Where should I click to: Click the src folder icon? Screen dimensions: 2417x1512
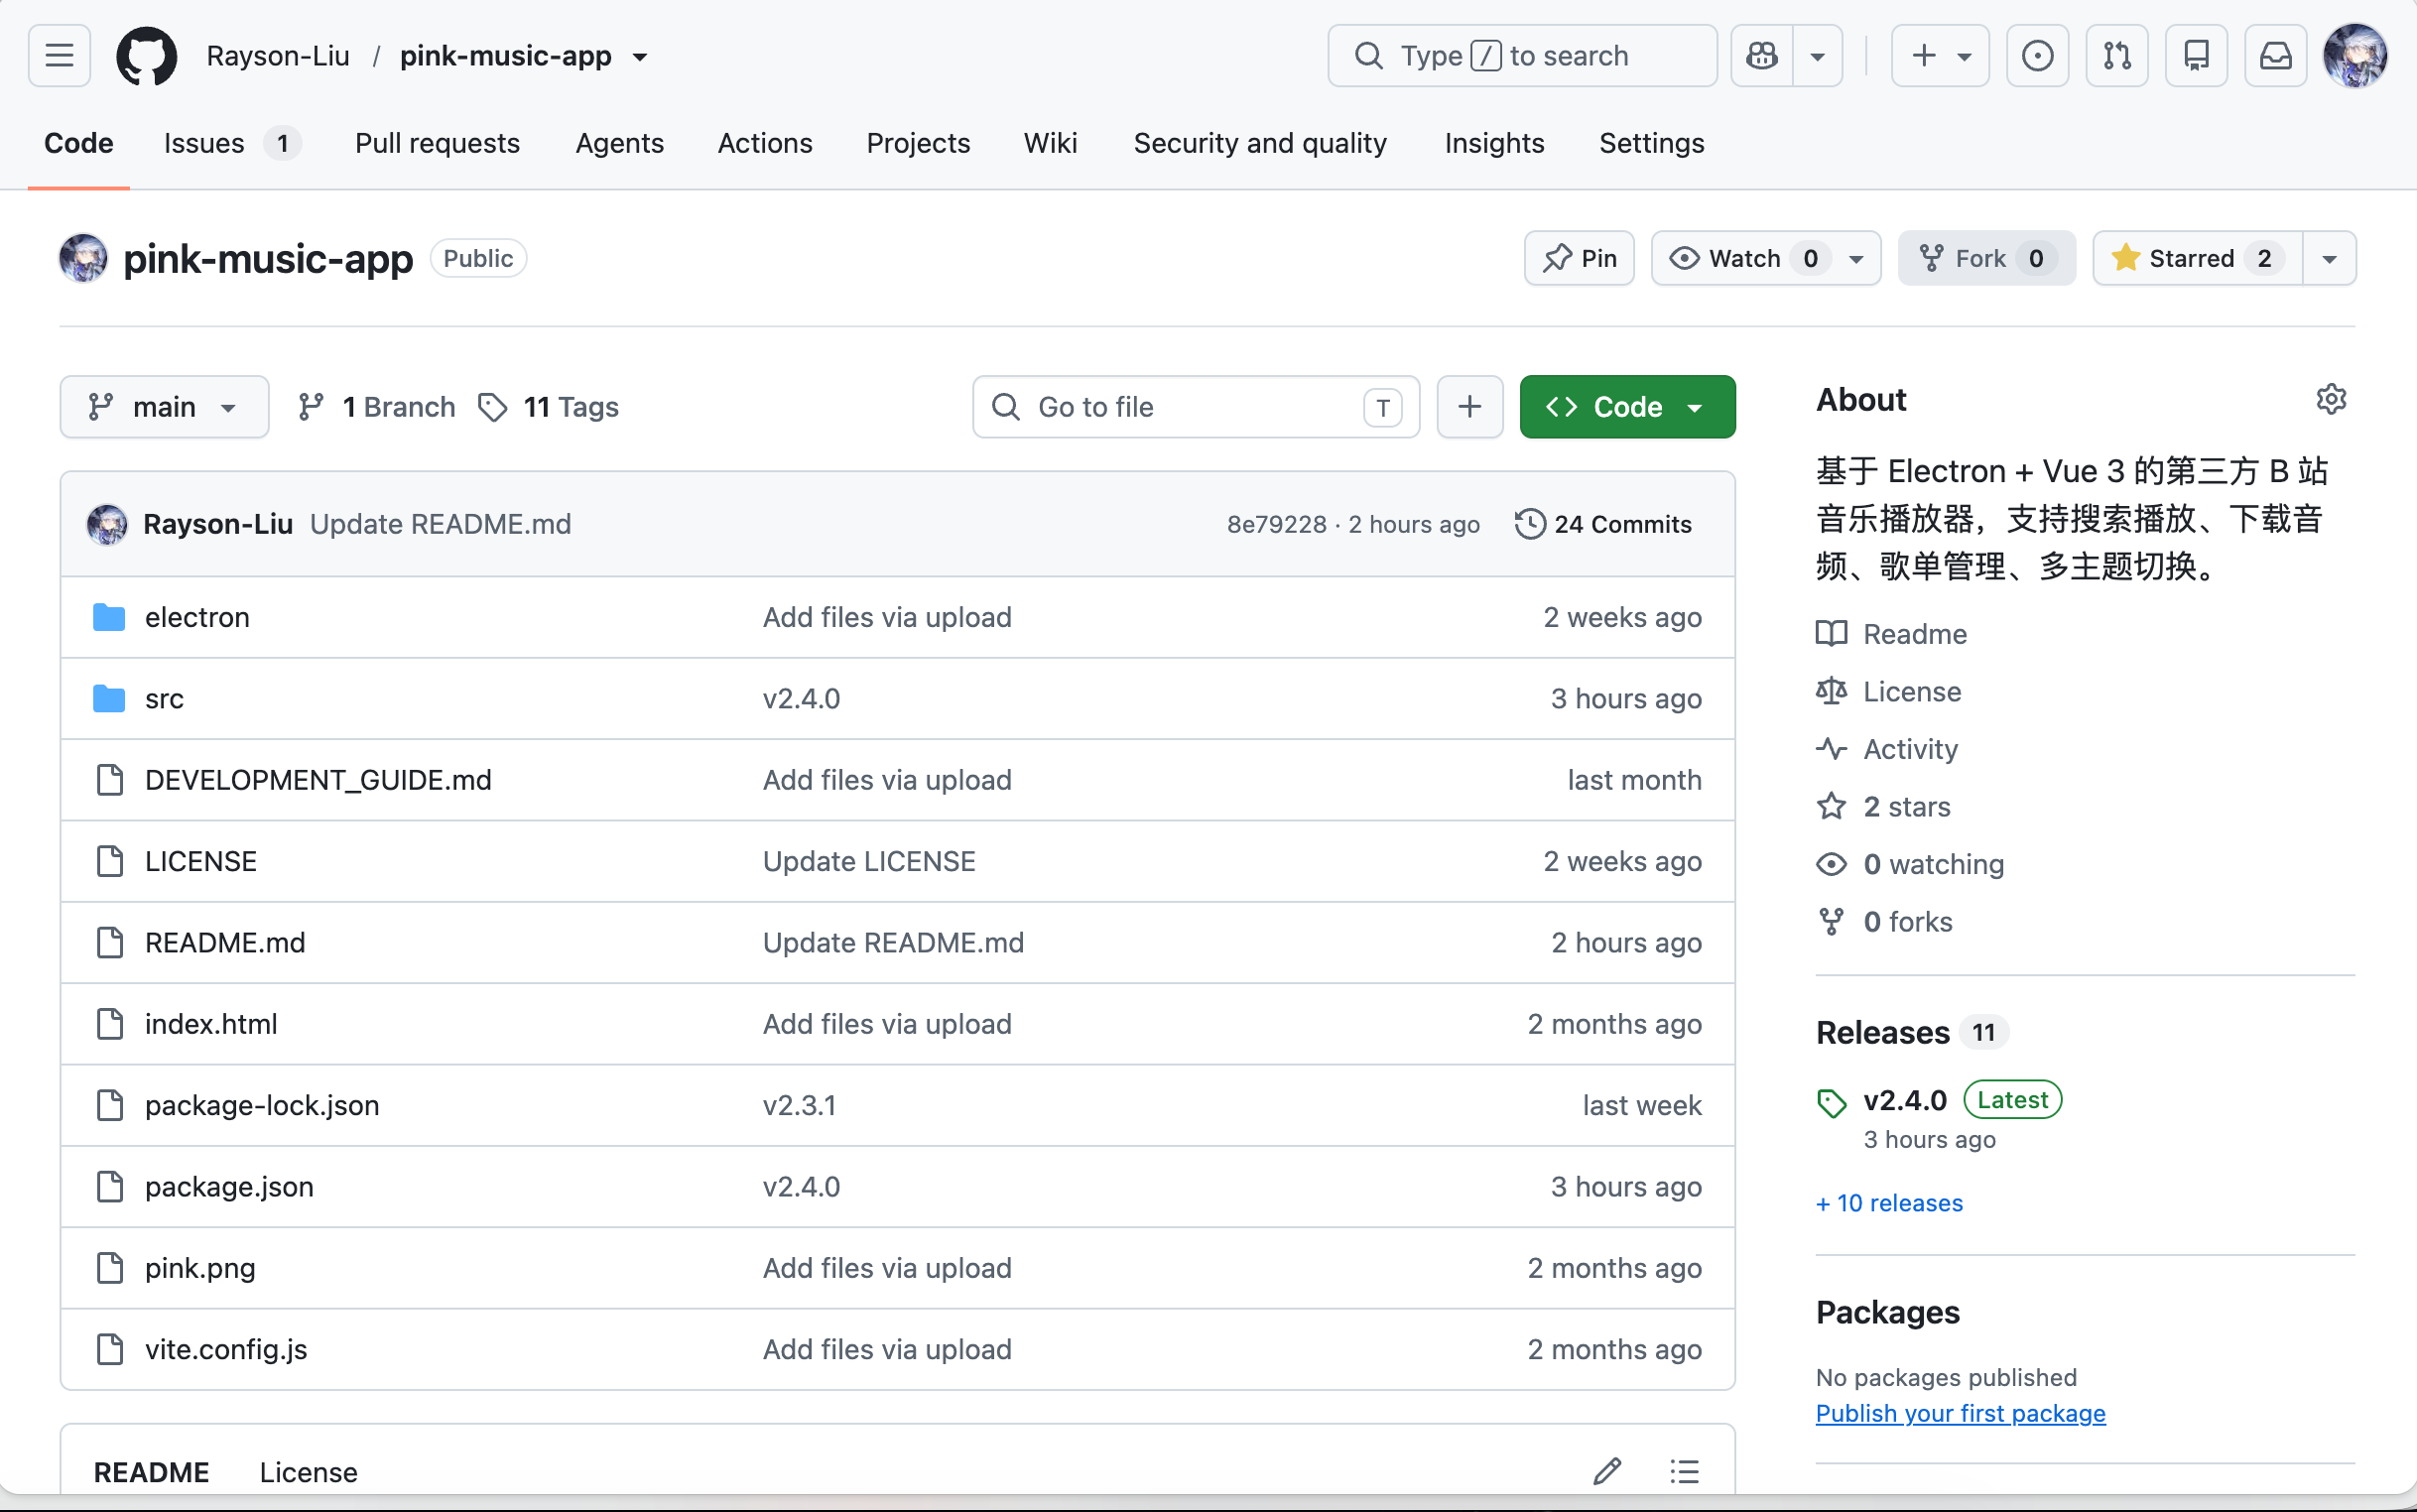(x=109, y=698)
